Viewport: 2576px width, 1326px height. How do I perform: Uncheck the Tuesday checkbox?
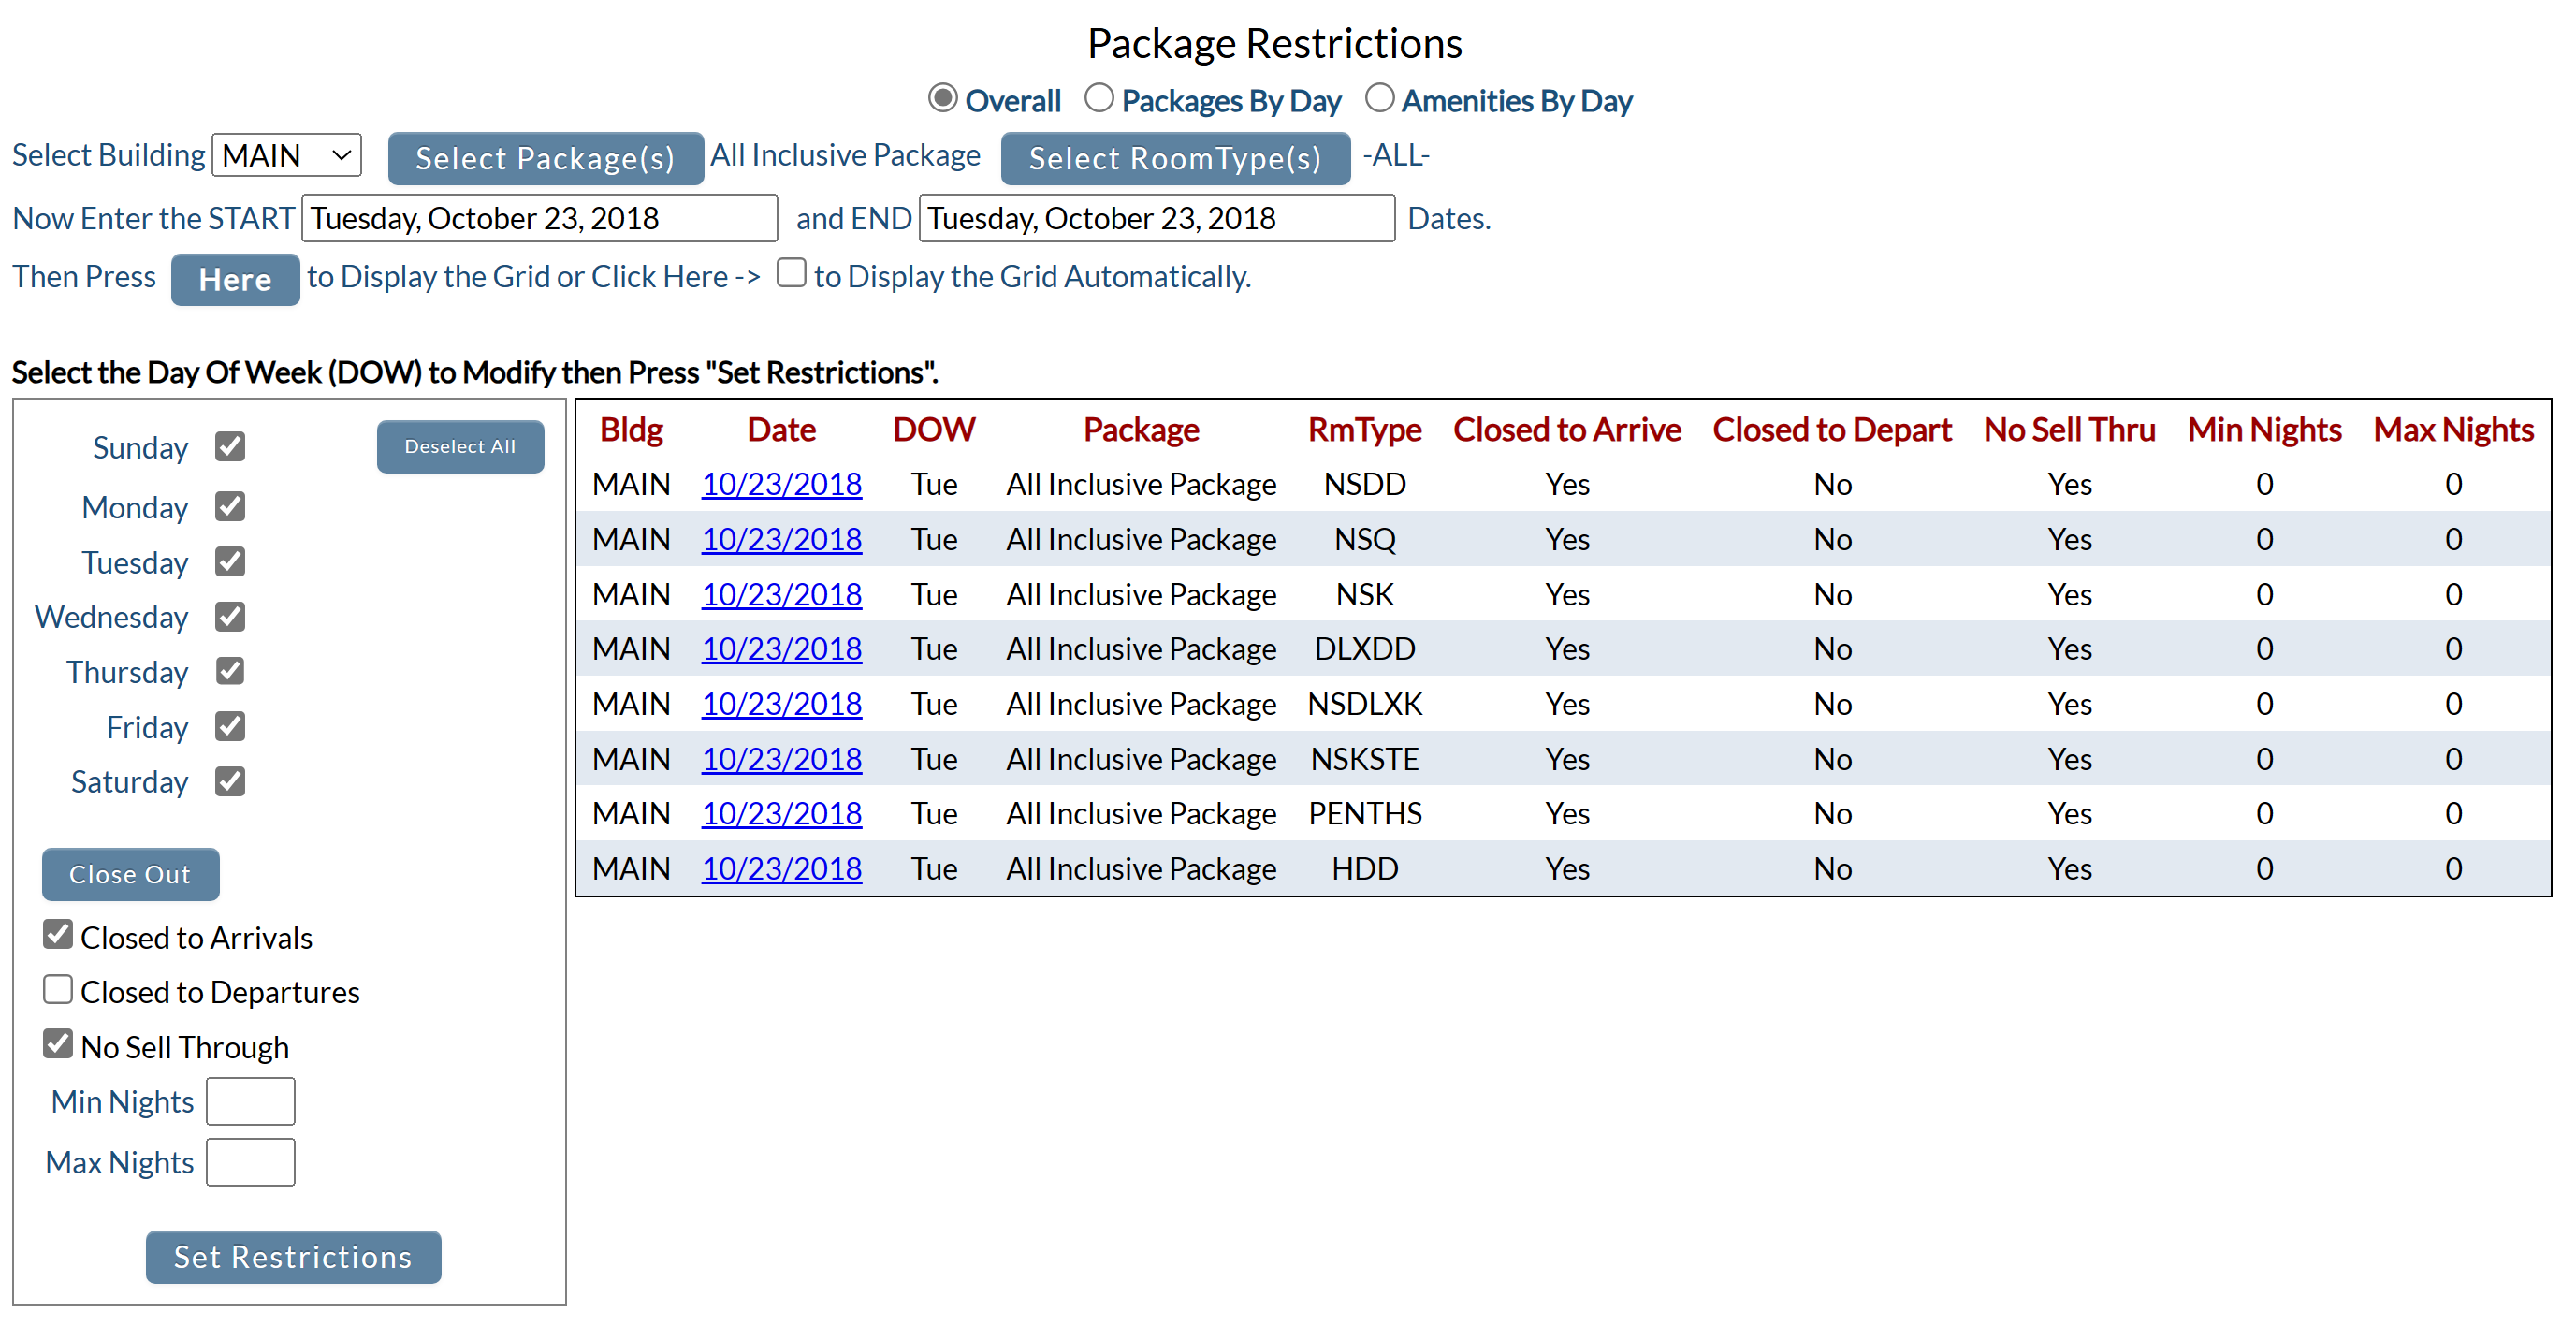(x=230, y=561)
